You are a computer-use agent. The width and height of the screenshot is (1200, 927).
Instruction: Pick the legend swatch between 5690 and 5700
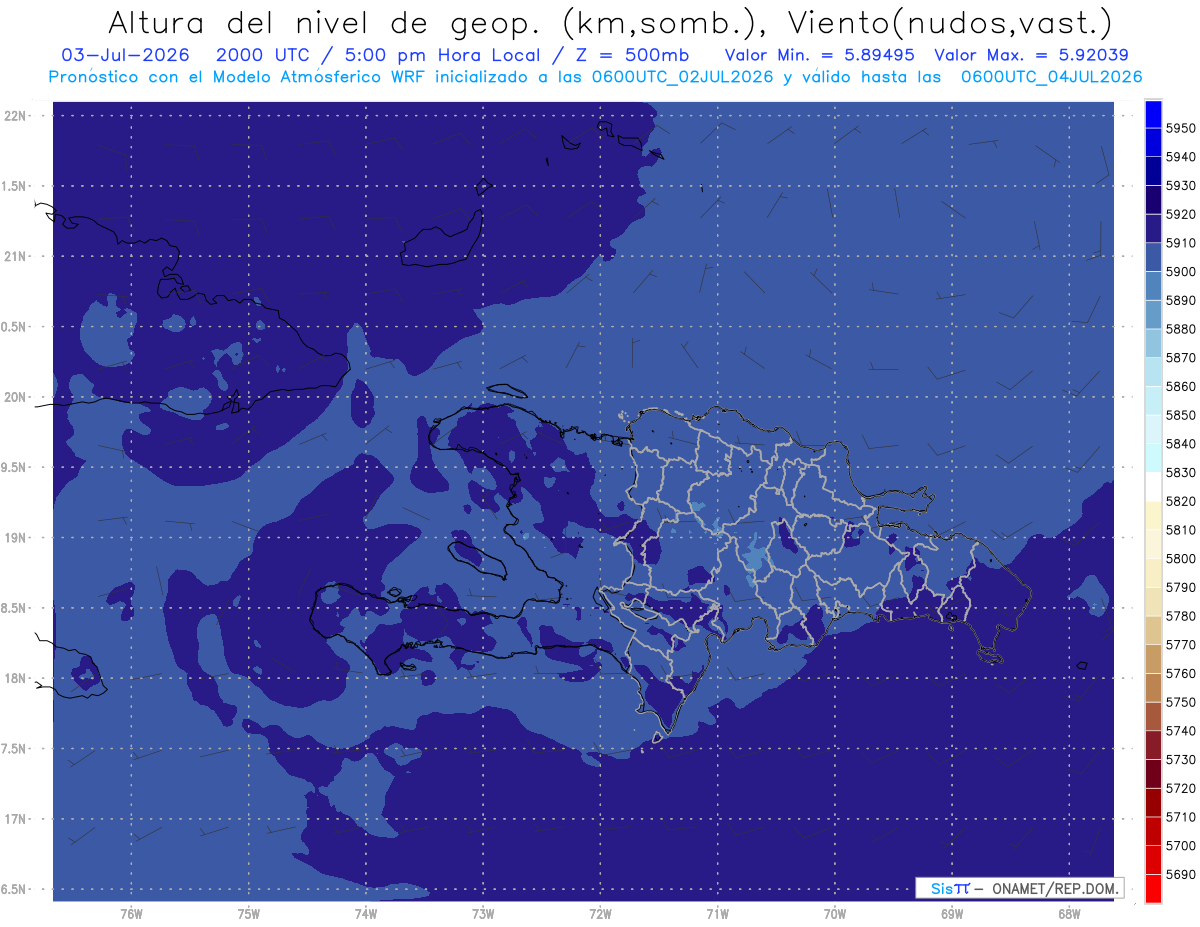1153,859
